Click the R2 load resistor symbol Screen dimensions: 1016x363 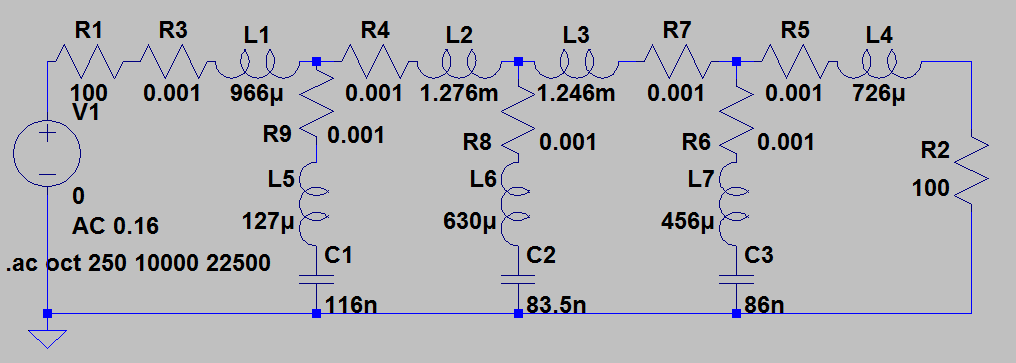click(x=972, y=171)
